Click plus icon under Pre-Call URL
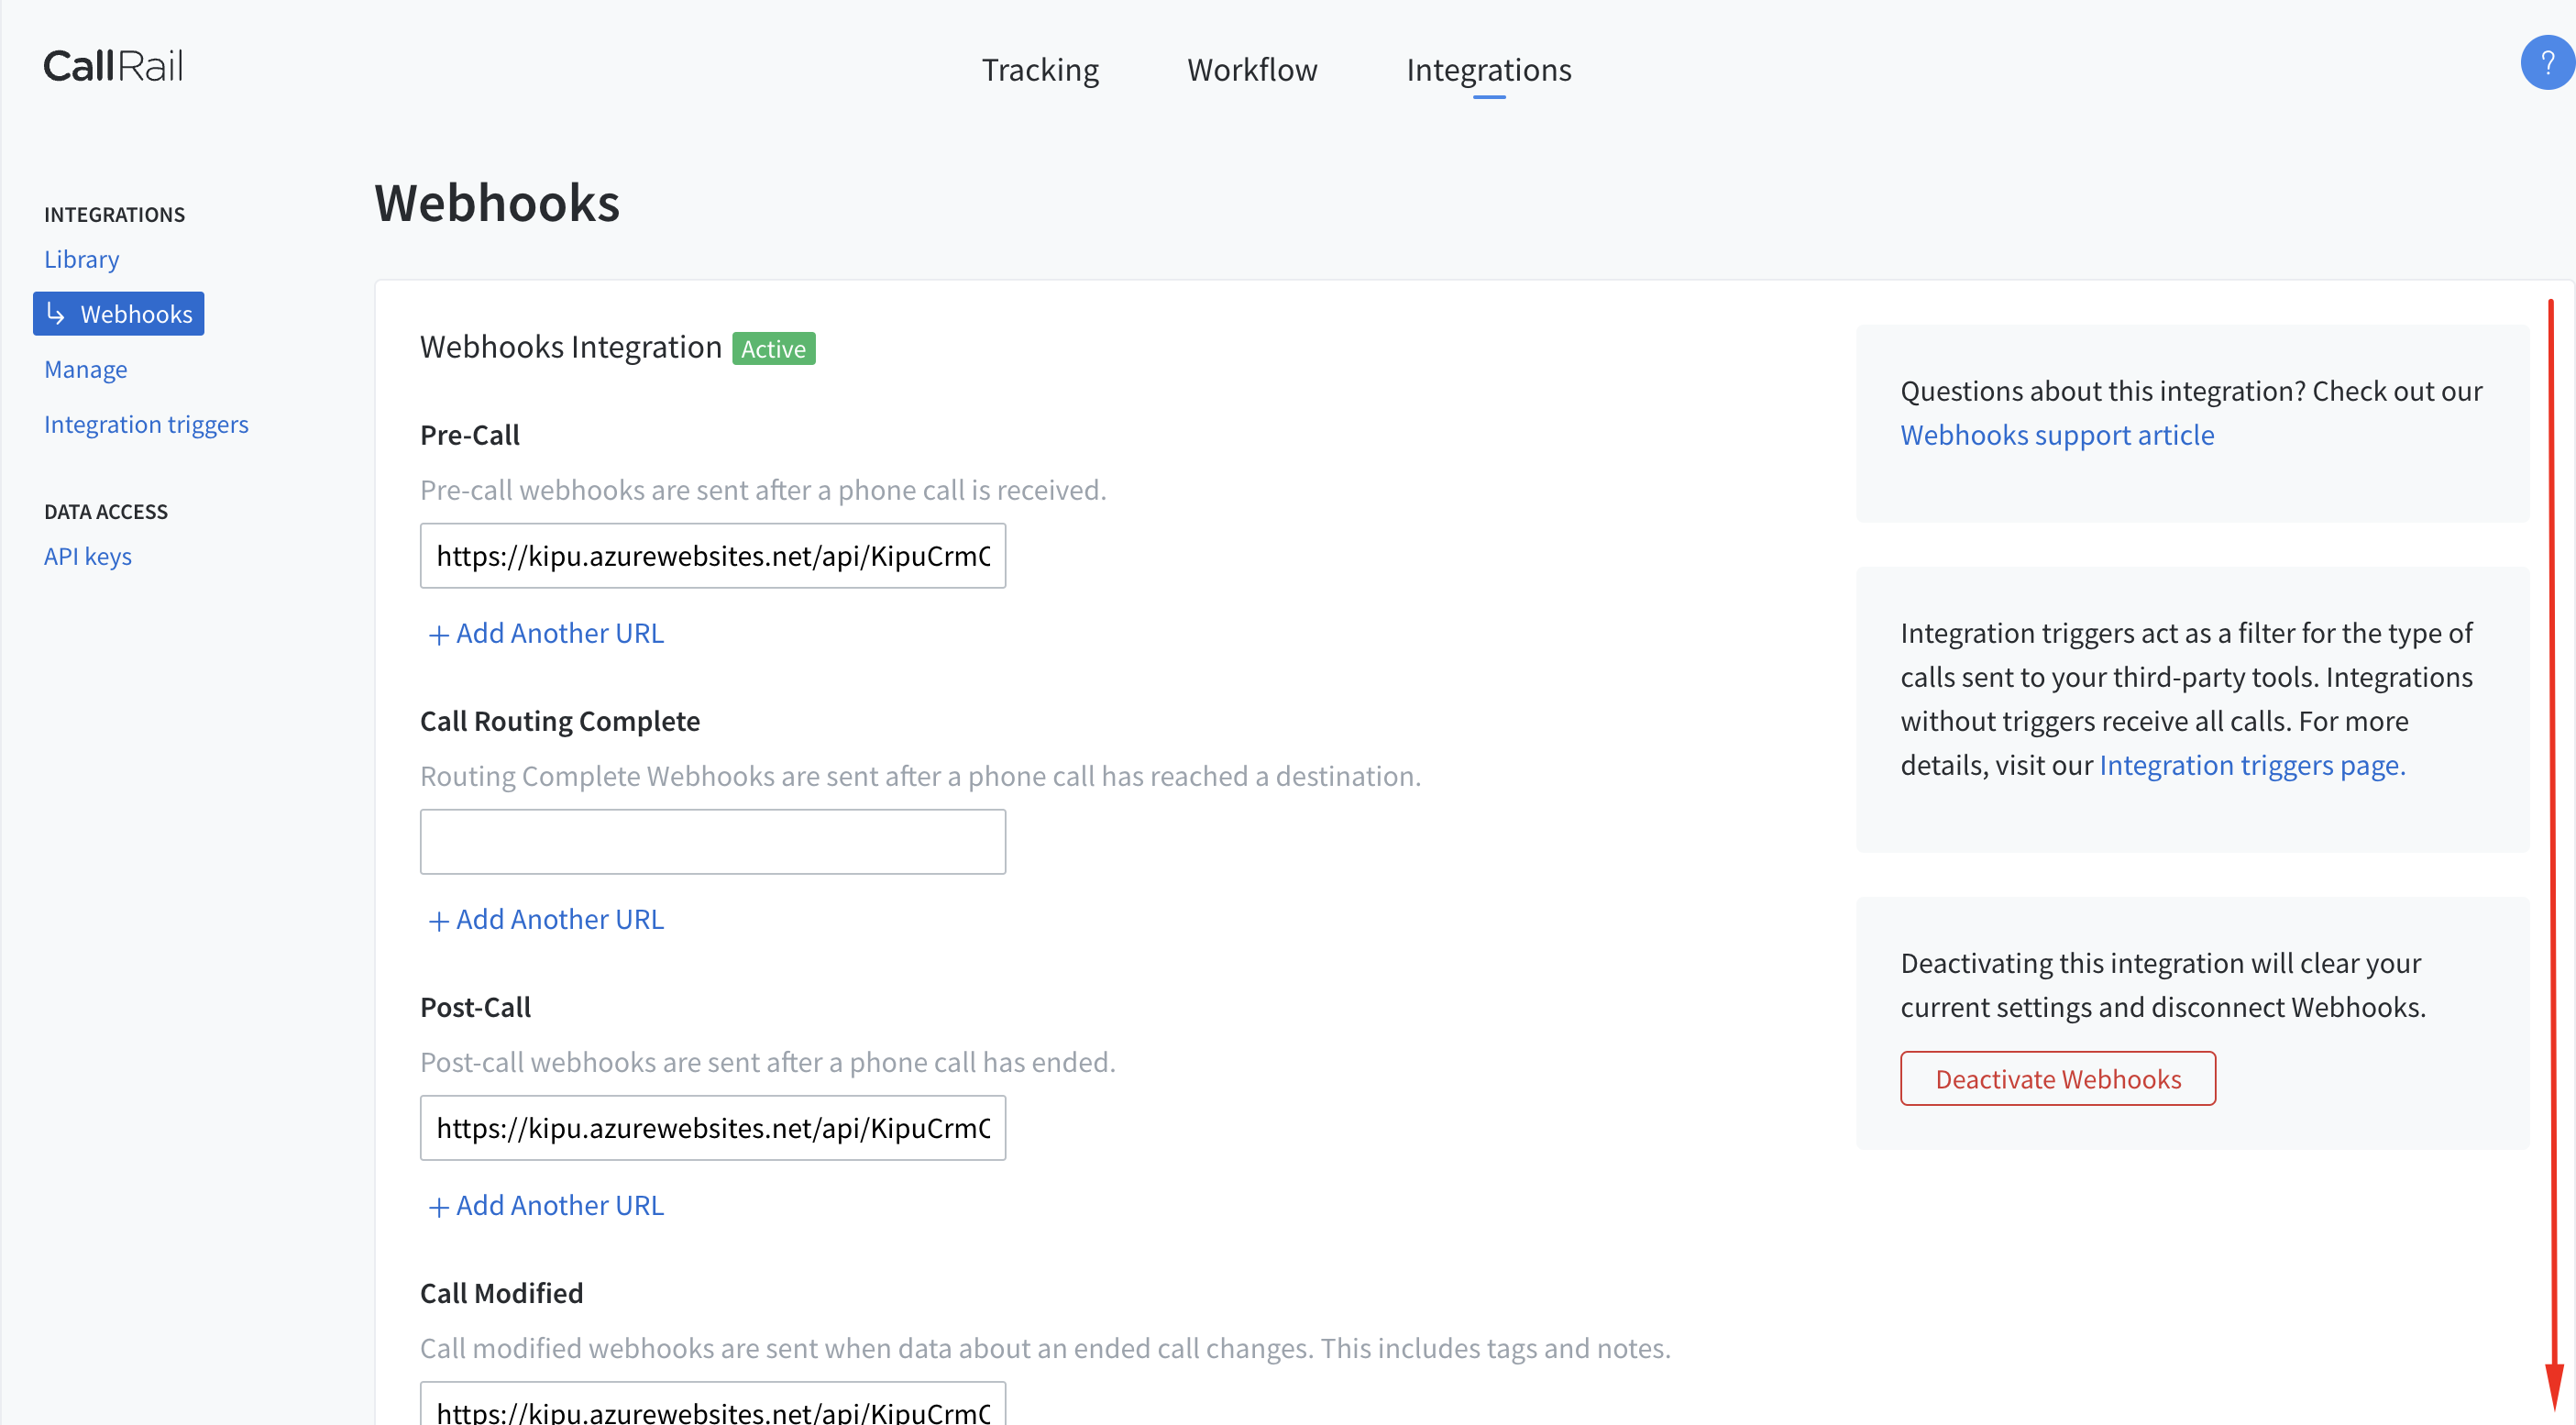2576x1425 pixels. click(x=437, y=635)
